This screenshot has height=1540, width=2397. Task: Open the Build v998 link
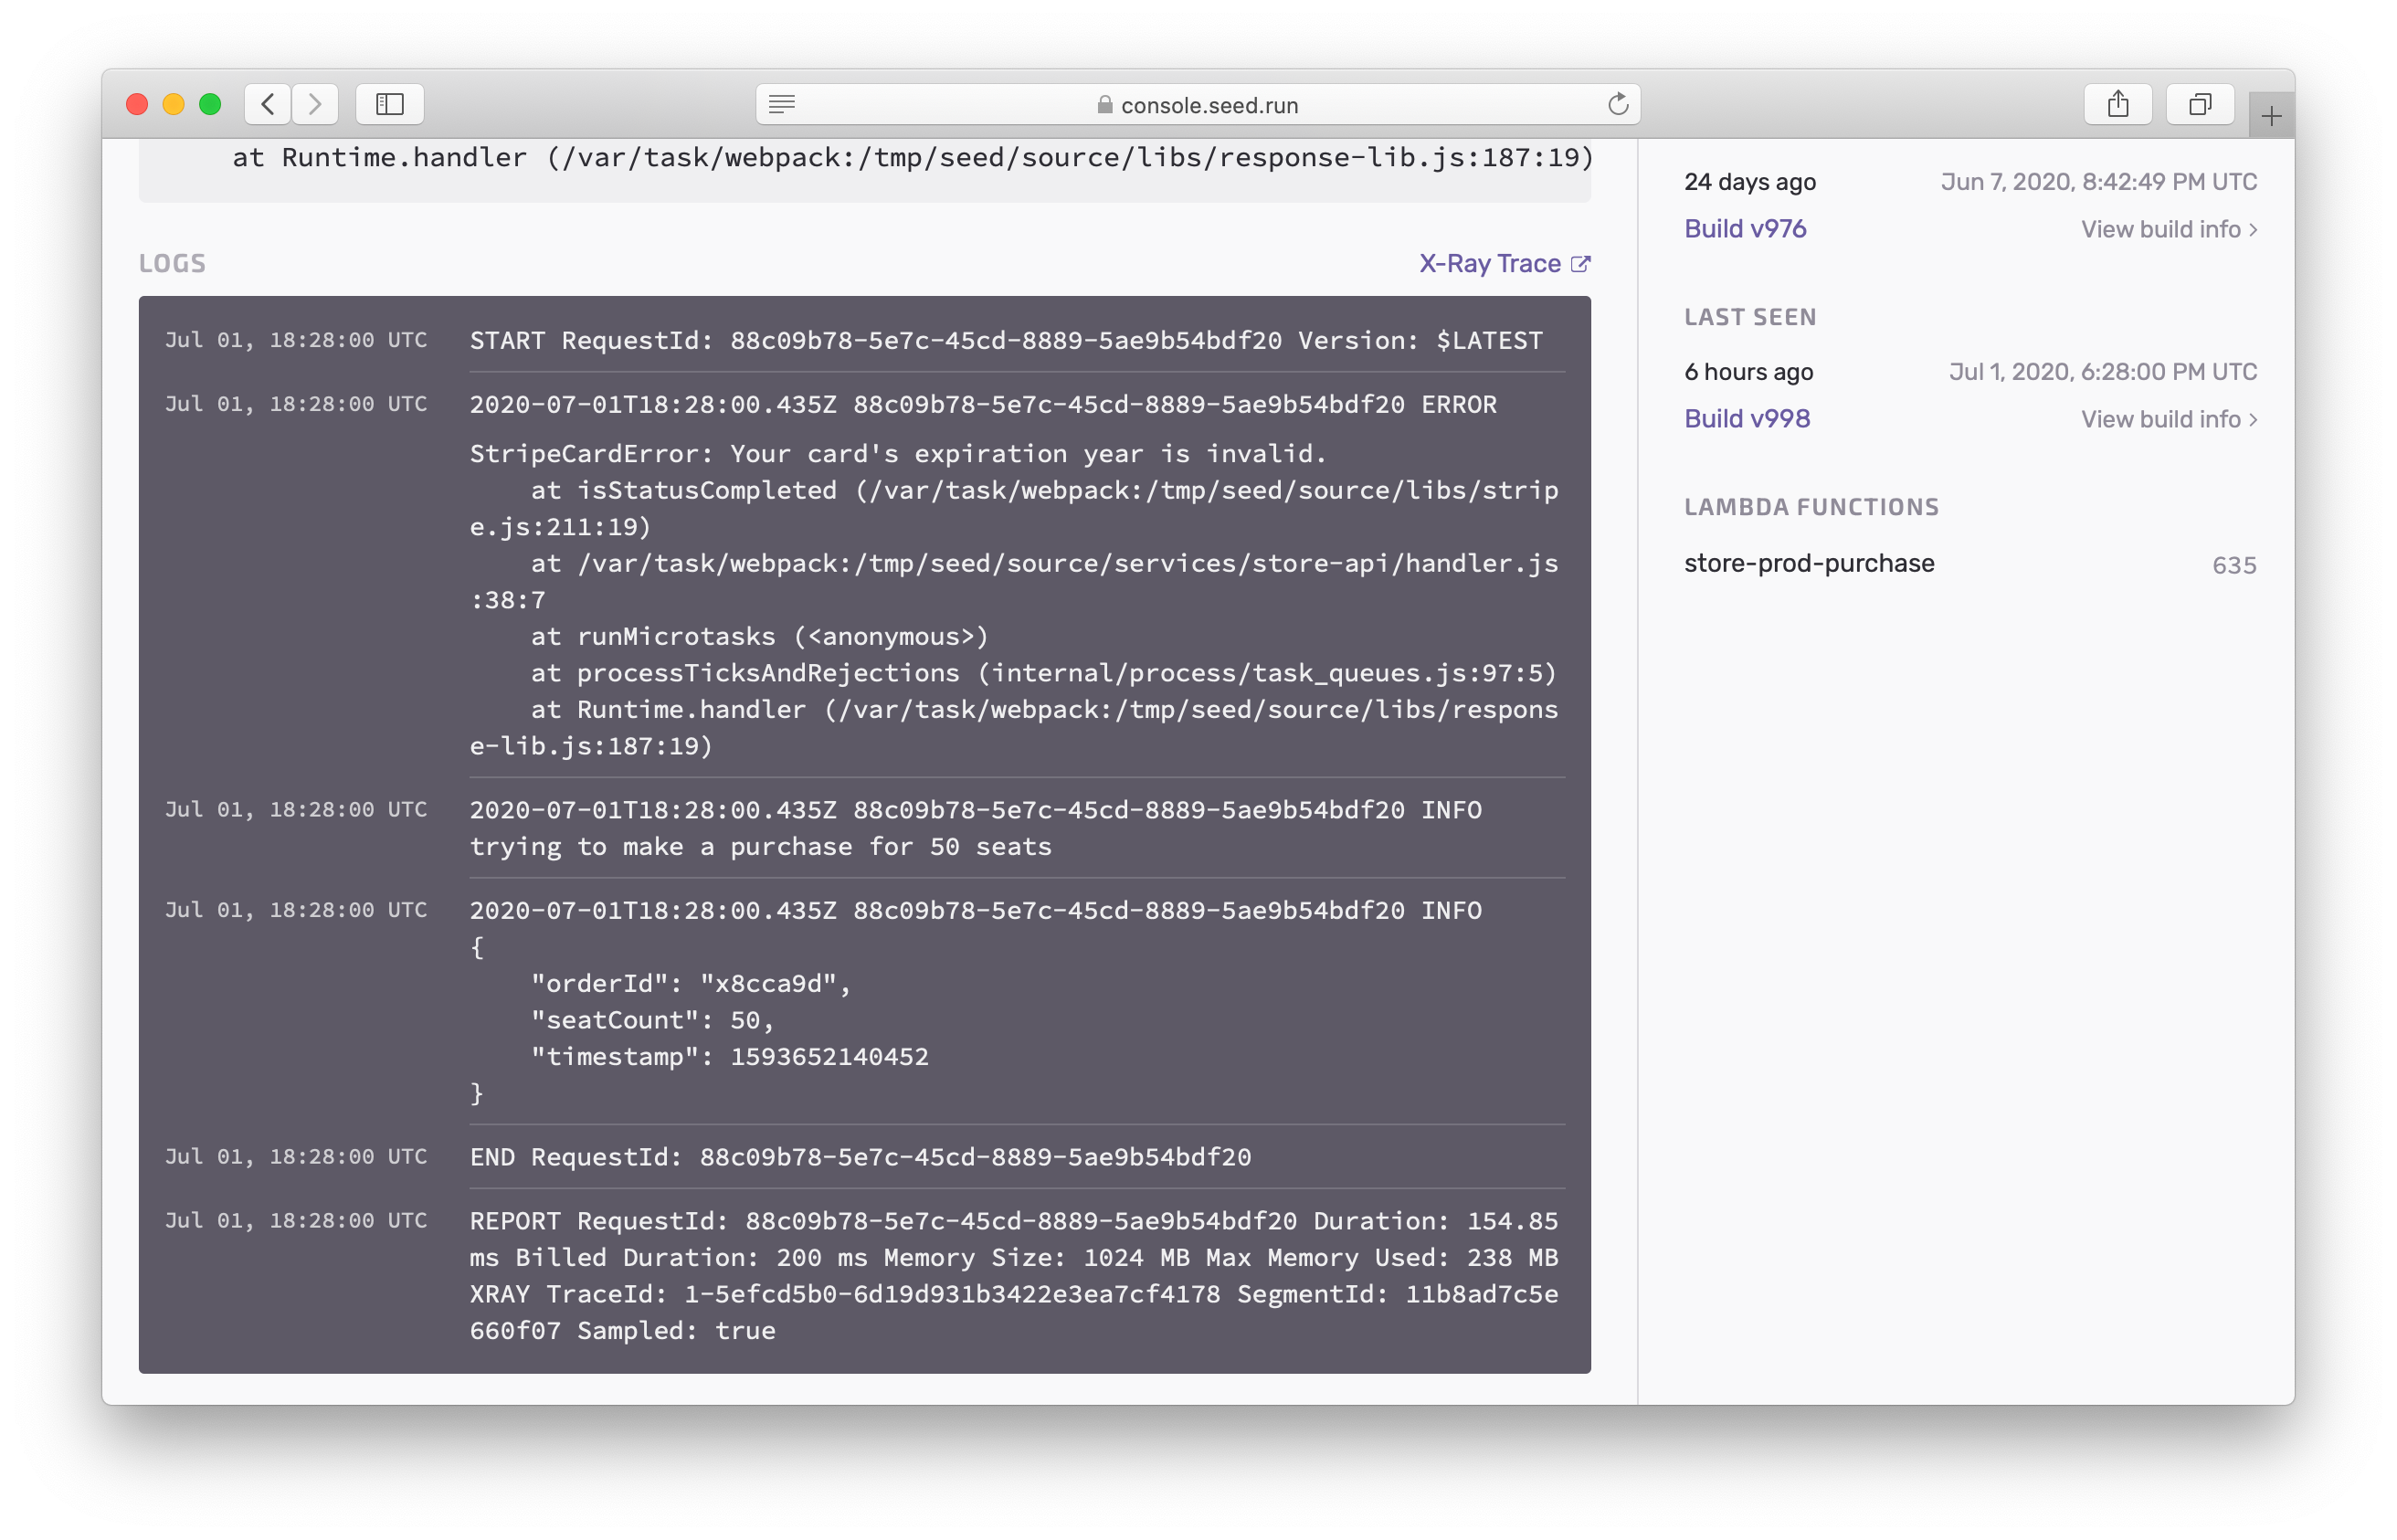coord(1747,419)
